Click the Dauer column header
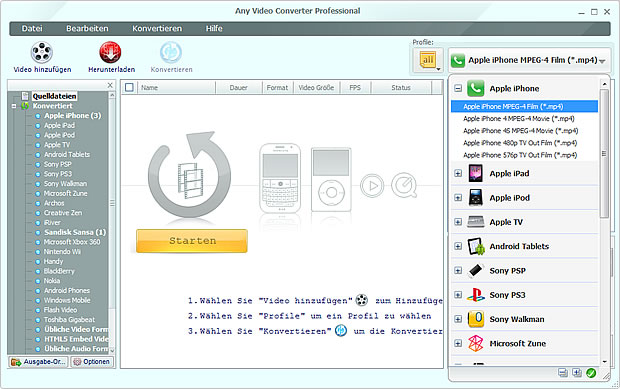The height and width of the screenshot is (389, 620). (239, 88)
